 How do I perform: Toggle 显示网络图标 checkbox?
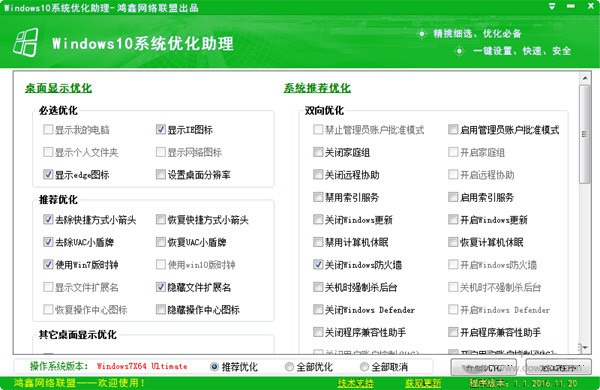point(161,152)
